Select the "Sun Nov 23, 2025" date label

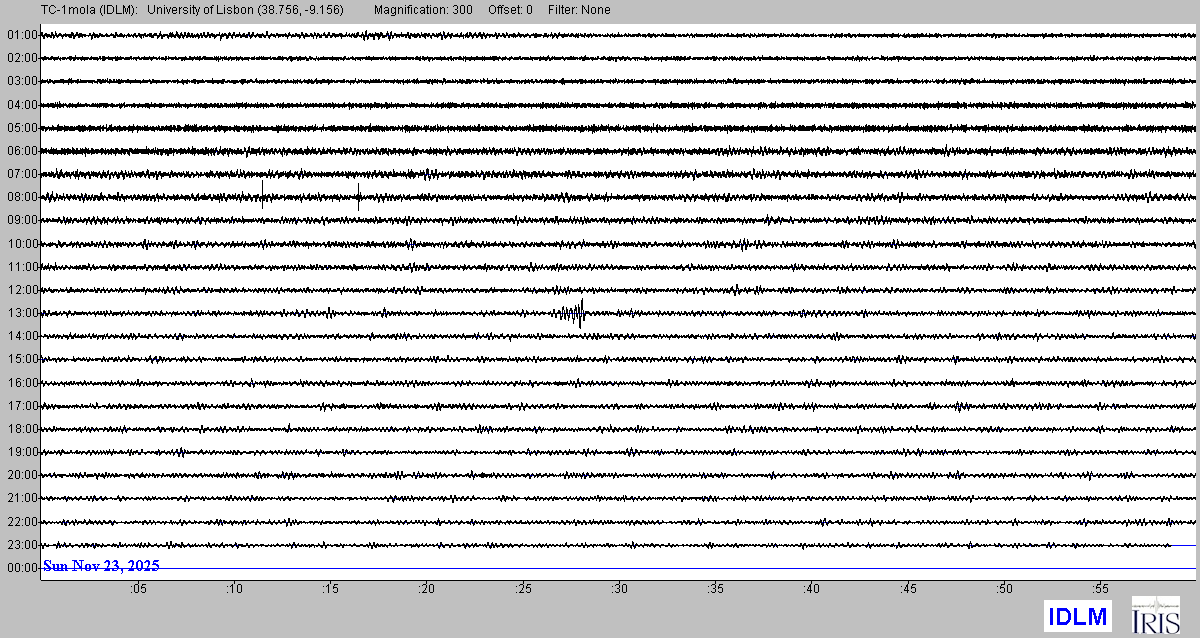[101, 567]
